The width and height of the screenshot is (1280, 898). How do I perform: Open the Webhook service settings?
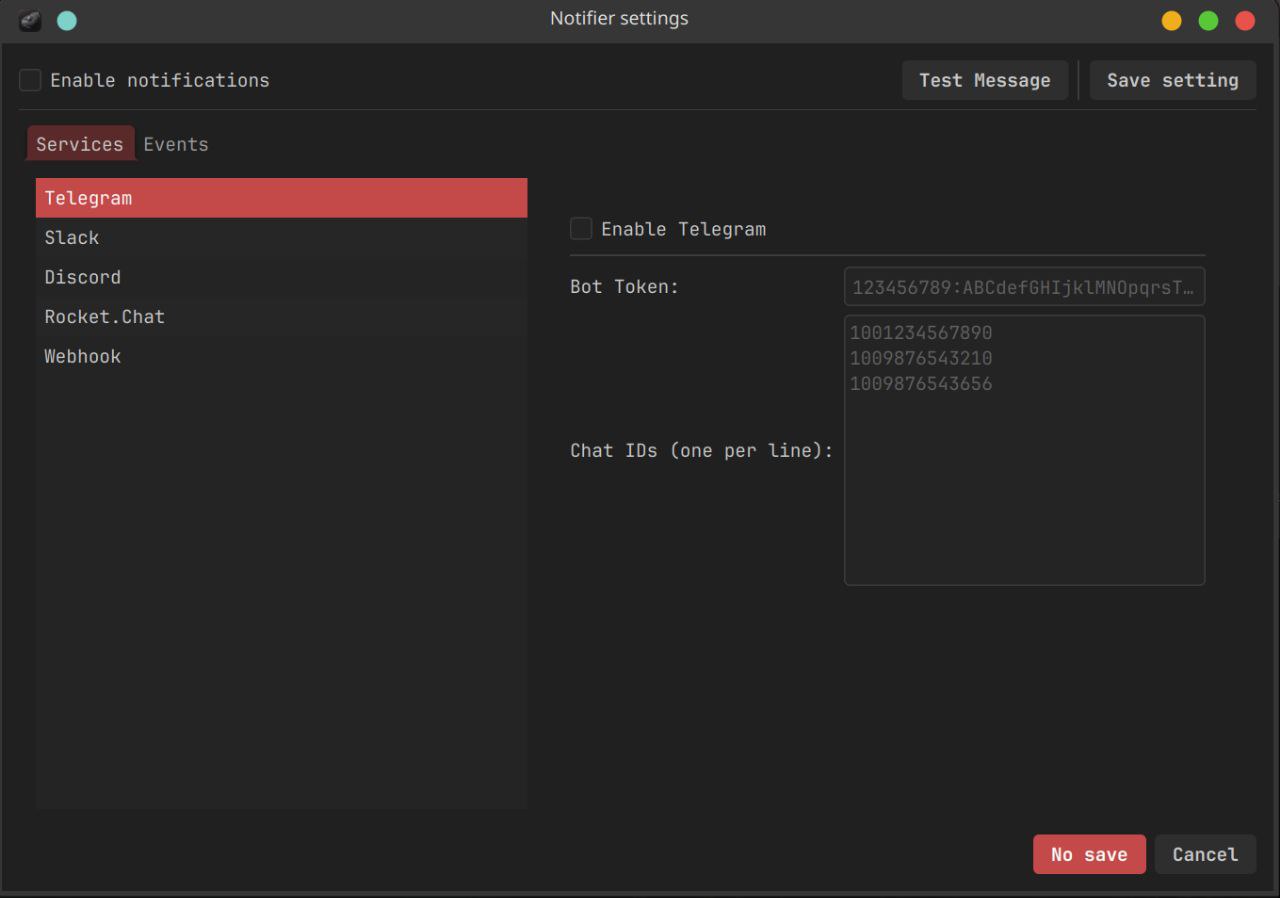(x=281, y=356)
